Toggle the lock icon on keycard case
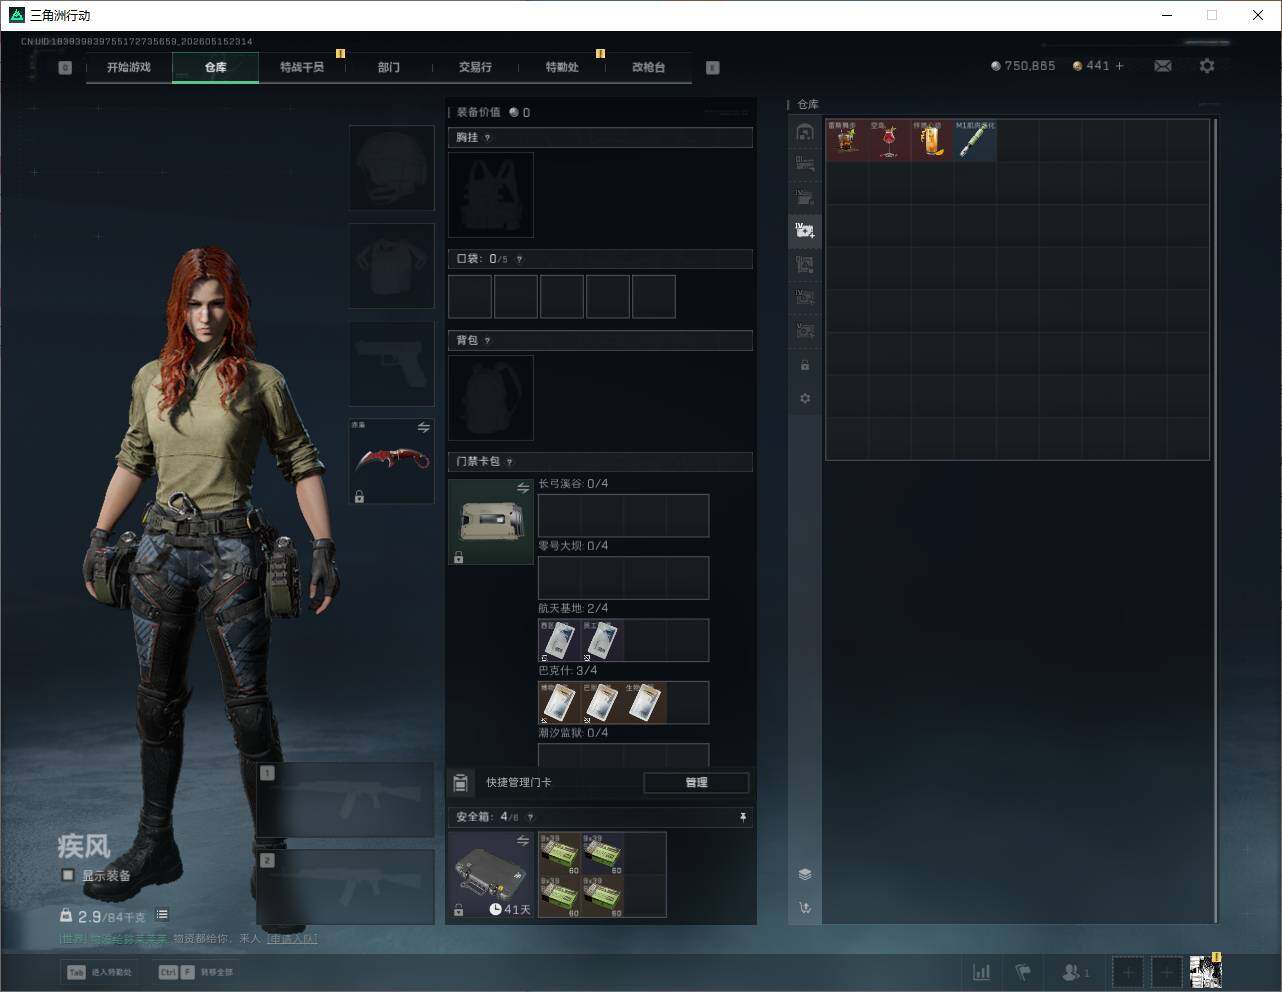Image resolution: width=1282 pixels, height=992 pixels. [459, 557]
